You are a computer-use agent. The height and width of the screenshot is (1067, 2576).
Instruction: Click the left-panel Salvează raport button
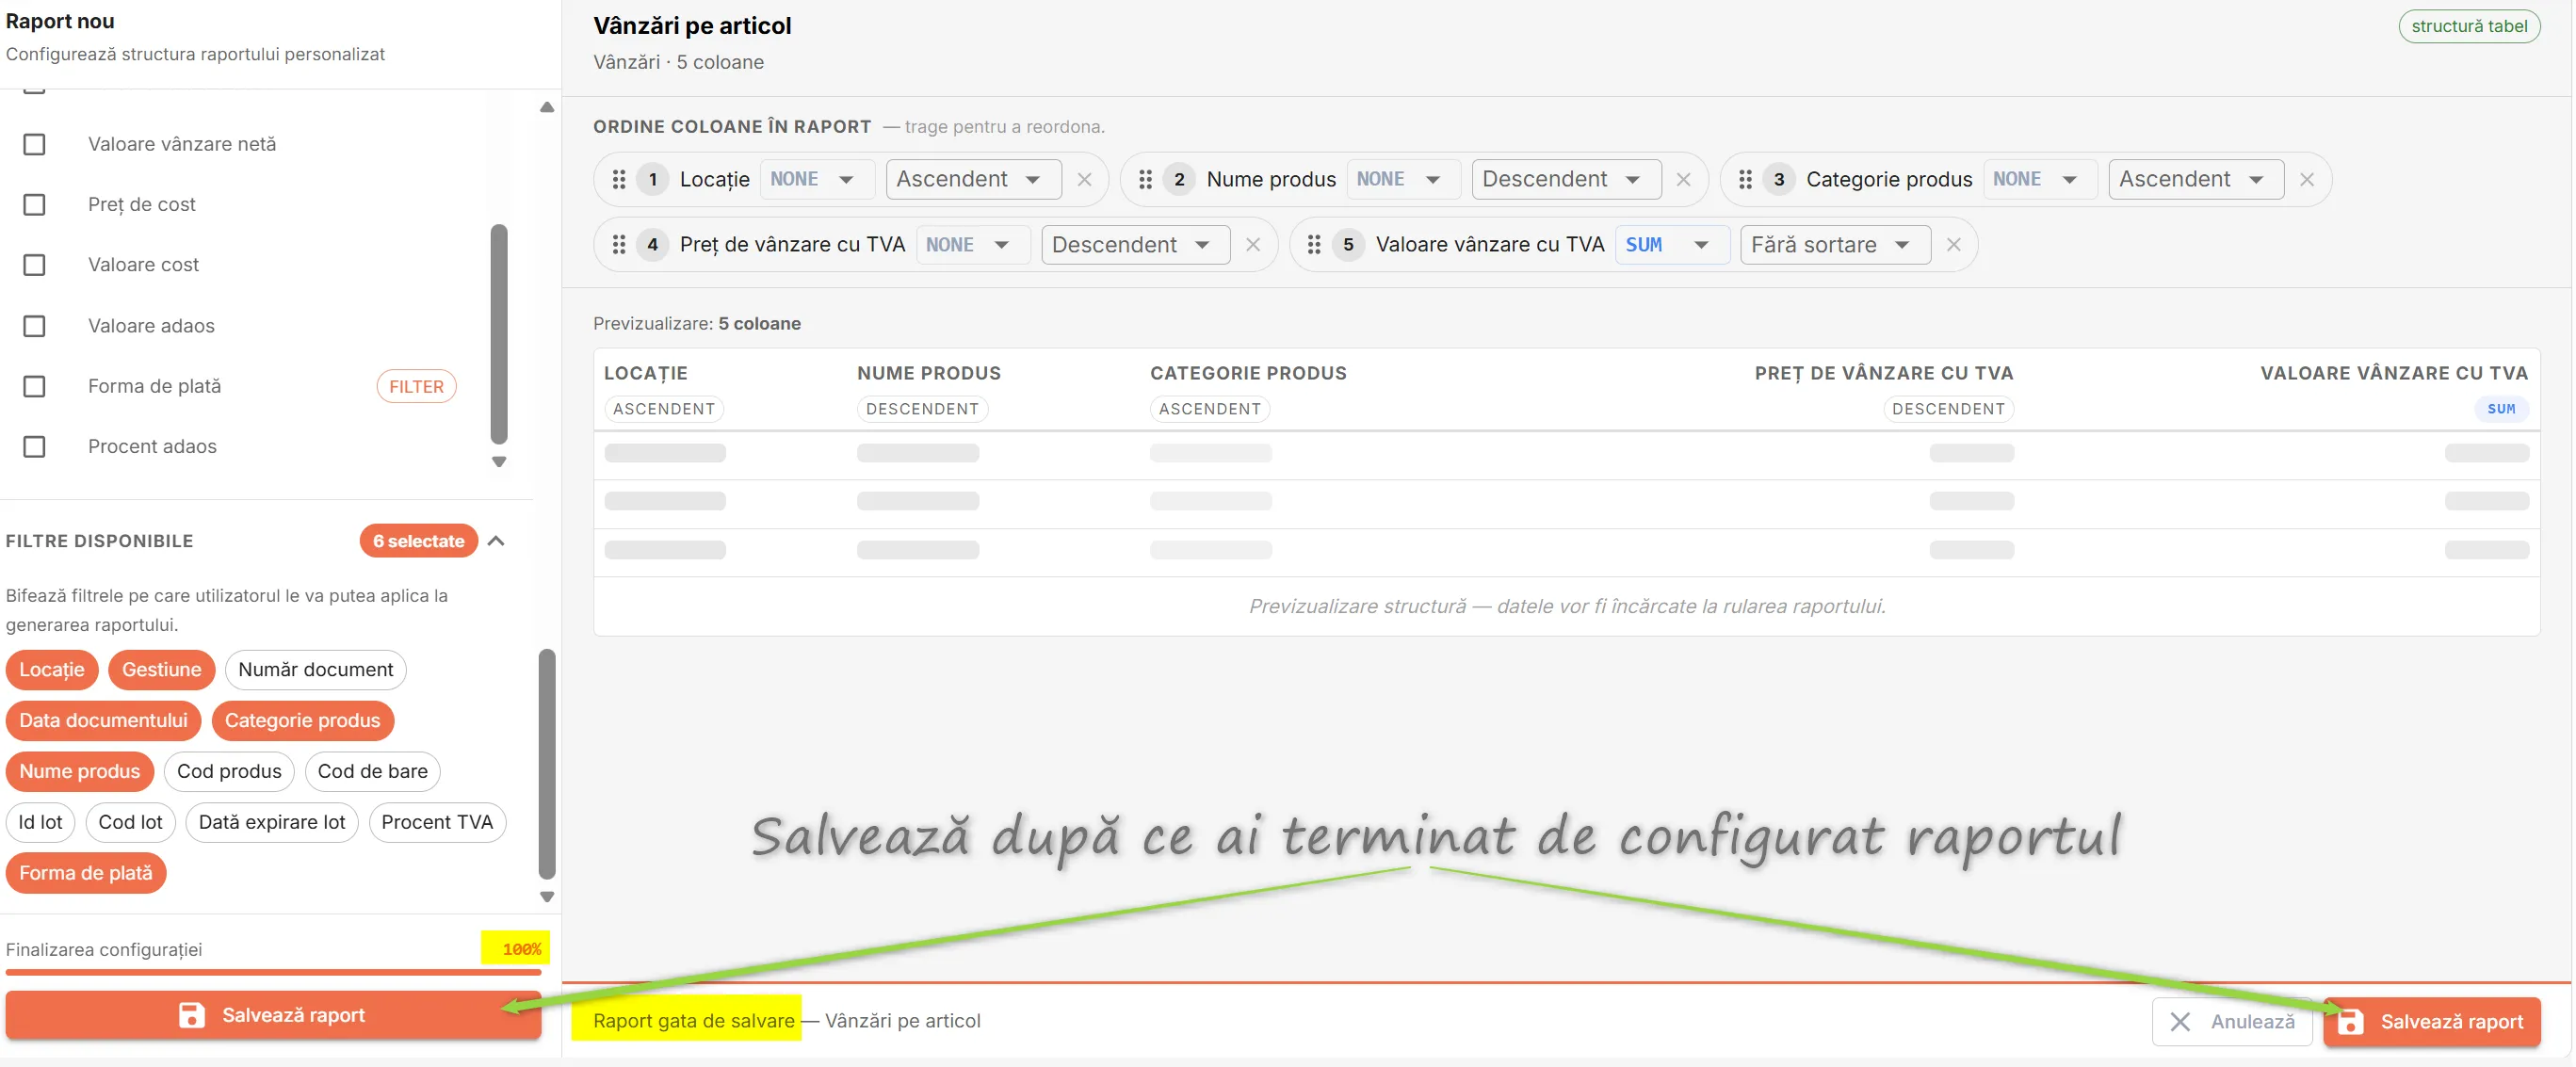point(273,1015)
